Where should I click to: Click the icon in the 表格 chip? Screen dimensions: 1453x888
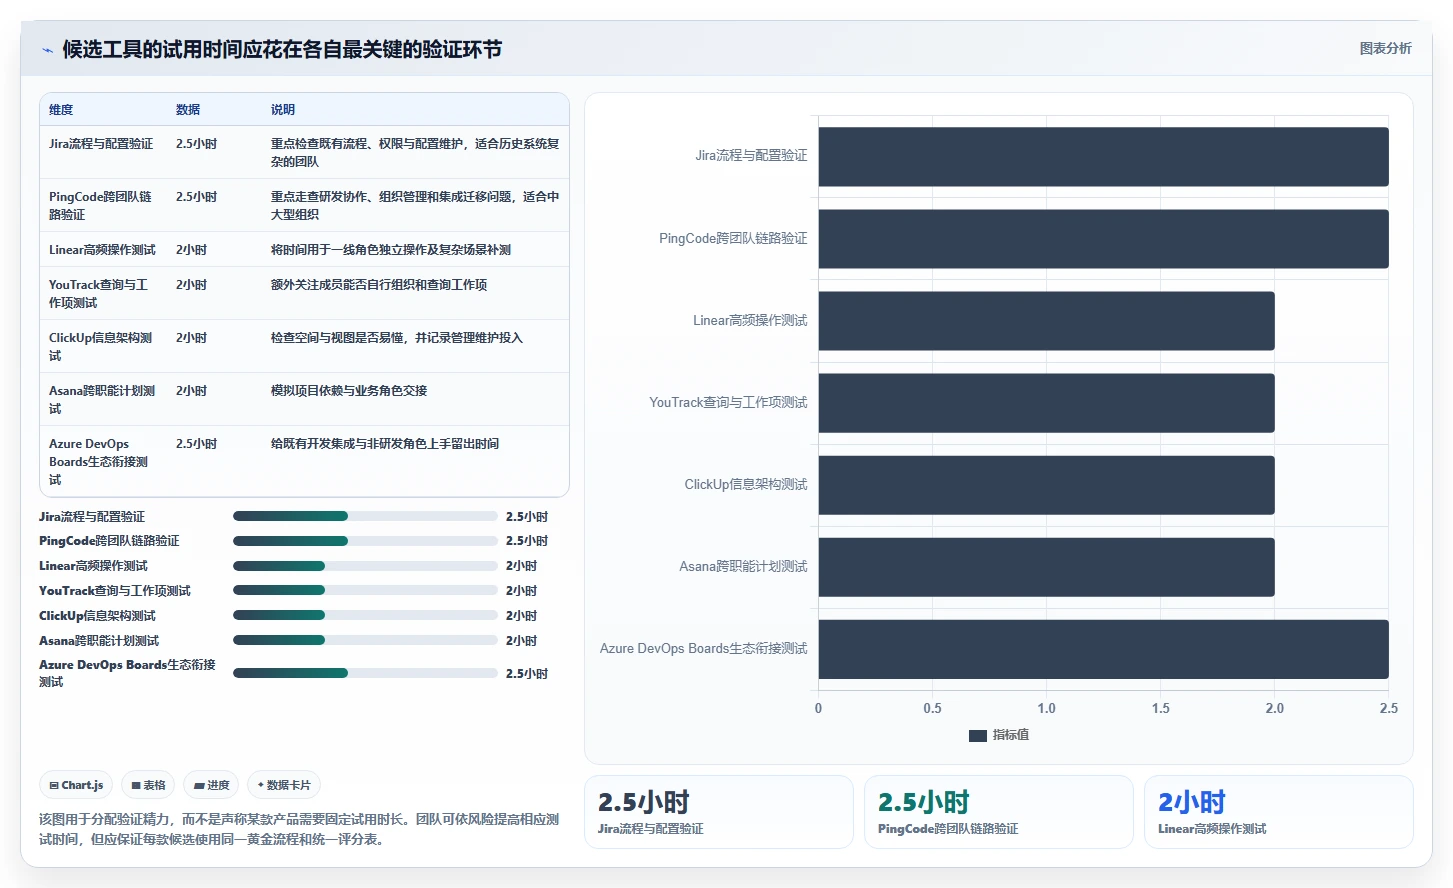pyautogui.click(x=136, y=786)
